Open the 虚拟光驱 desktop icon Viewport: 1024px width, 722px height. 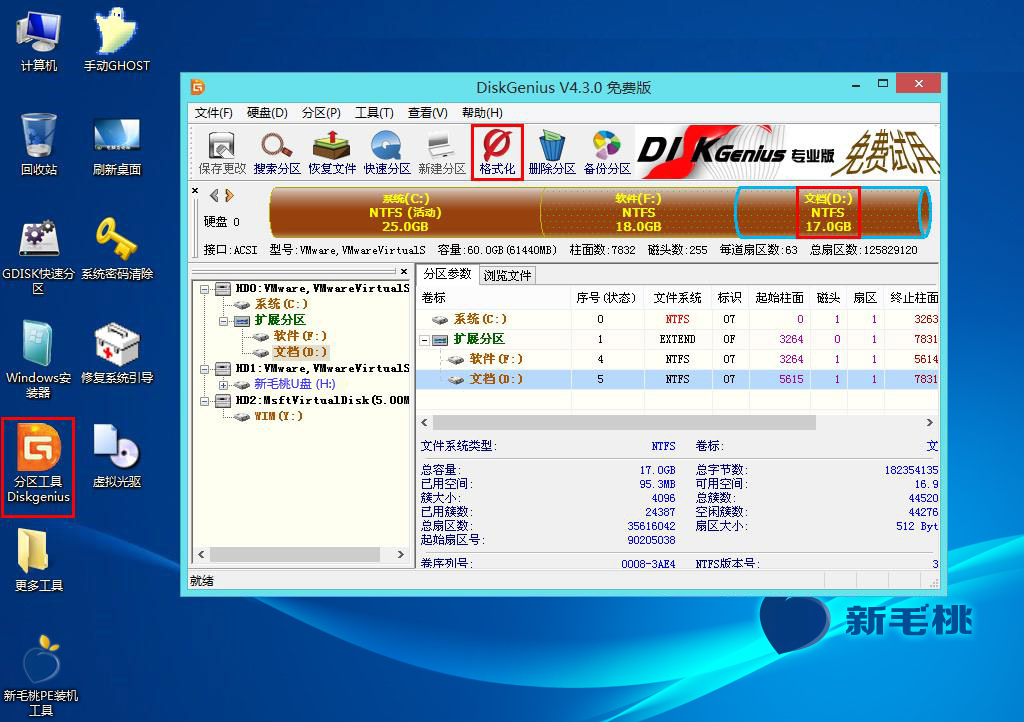(x=116, y=456)
